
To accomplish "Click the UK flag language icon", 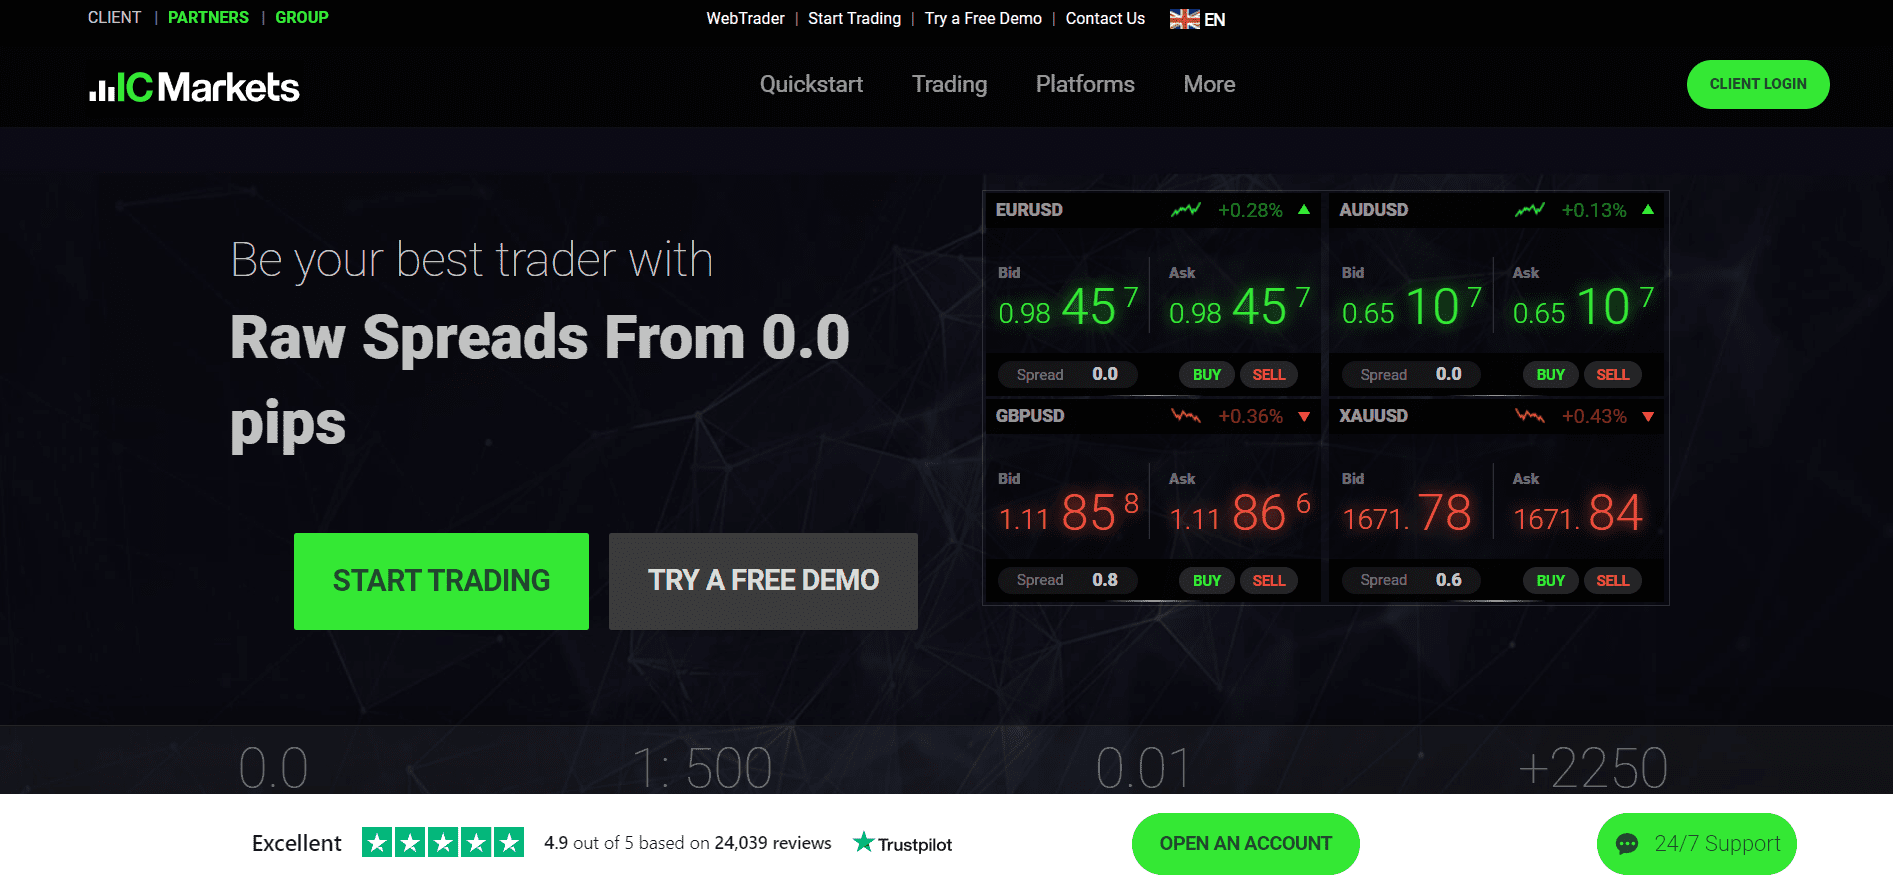I will 1184,19.
